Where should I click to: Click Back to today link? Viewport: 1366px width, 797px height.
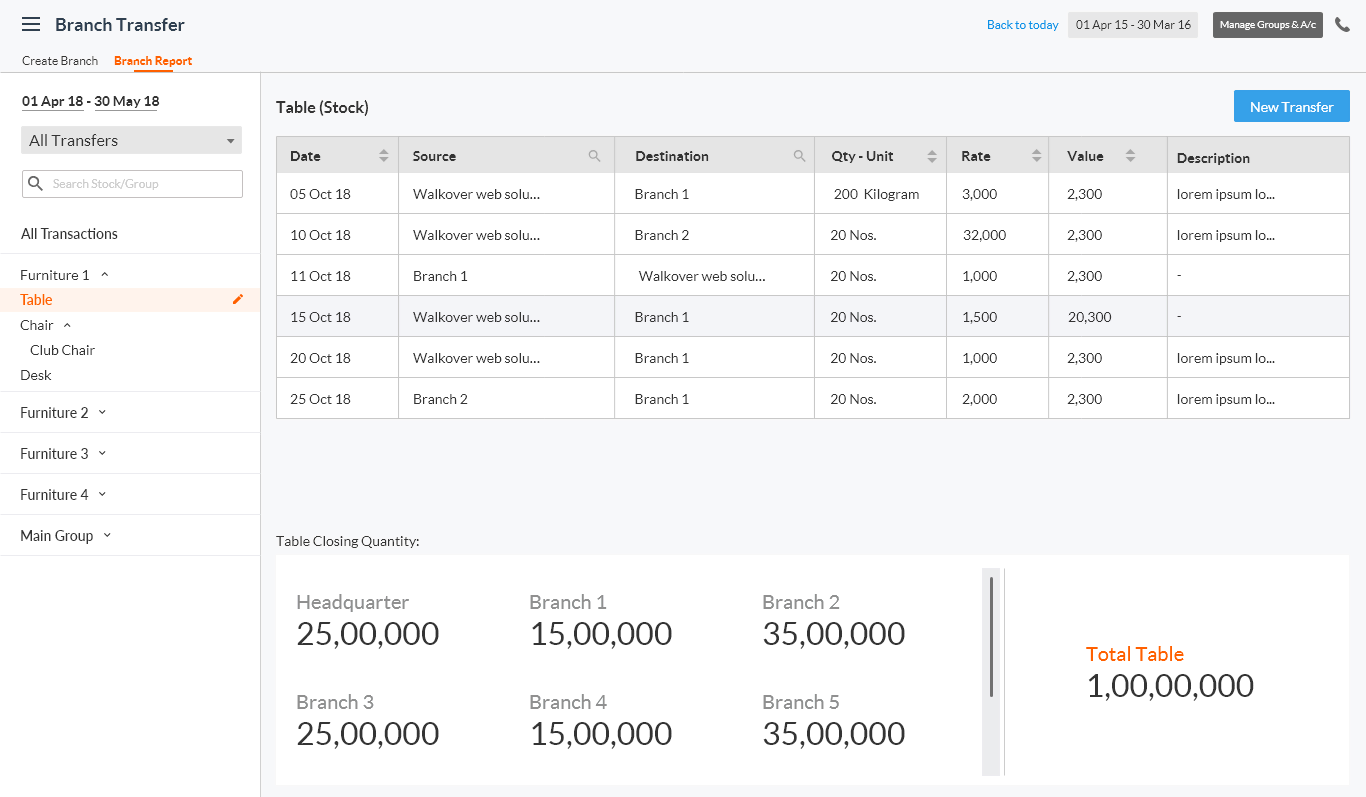point(1022,25)
